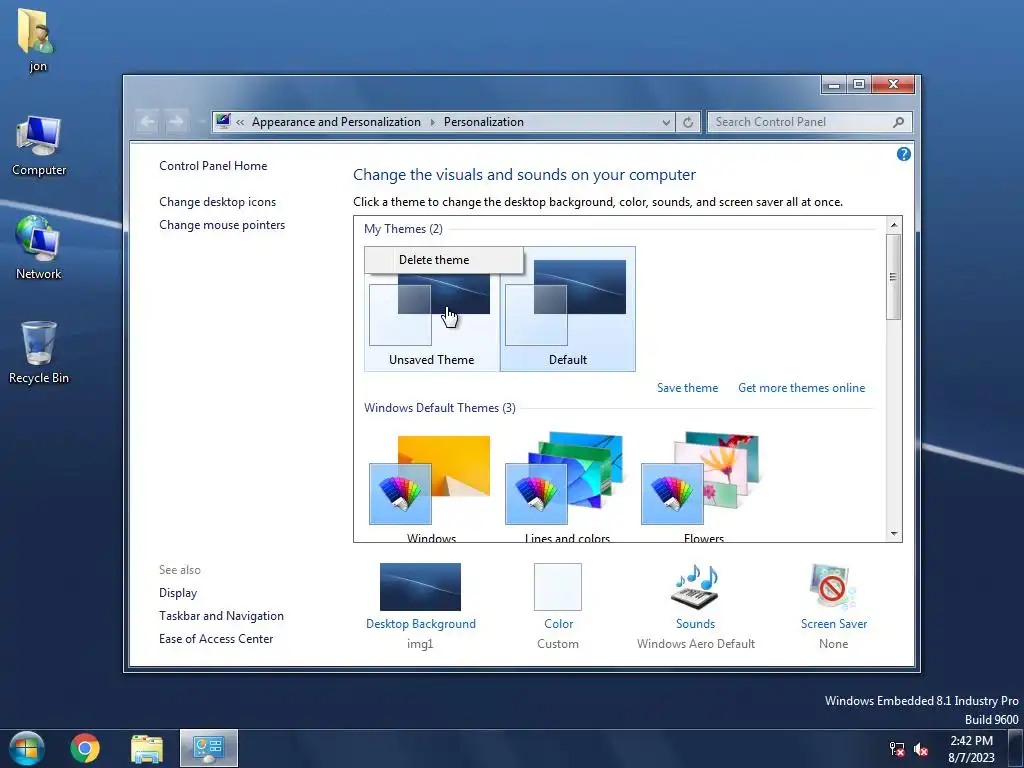Expand the Appearance and Personalization breadcrumb arrow
The height and width of the screenshot is (768, 1024).
(432, 122)
